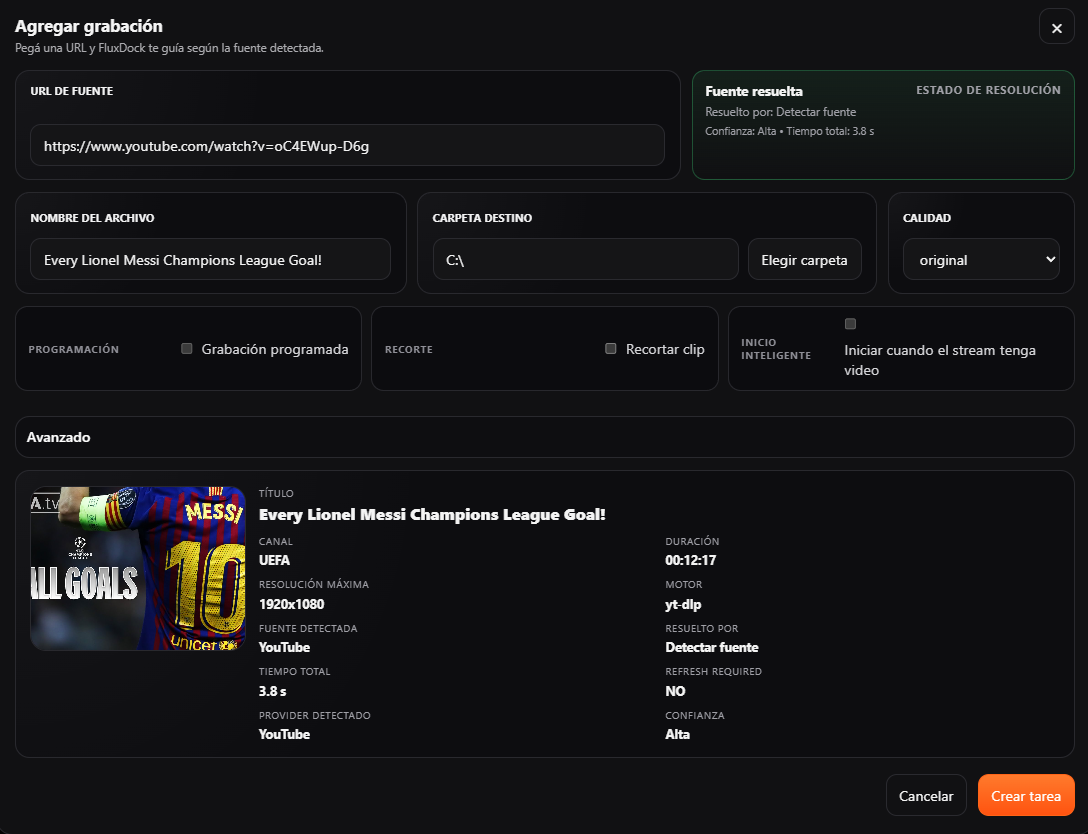The image size is (1088, 834).
Task: Toggle the Iniciar cuando el stream tenga video checkbox
Action: [x=850, y=323]
